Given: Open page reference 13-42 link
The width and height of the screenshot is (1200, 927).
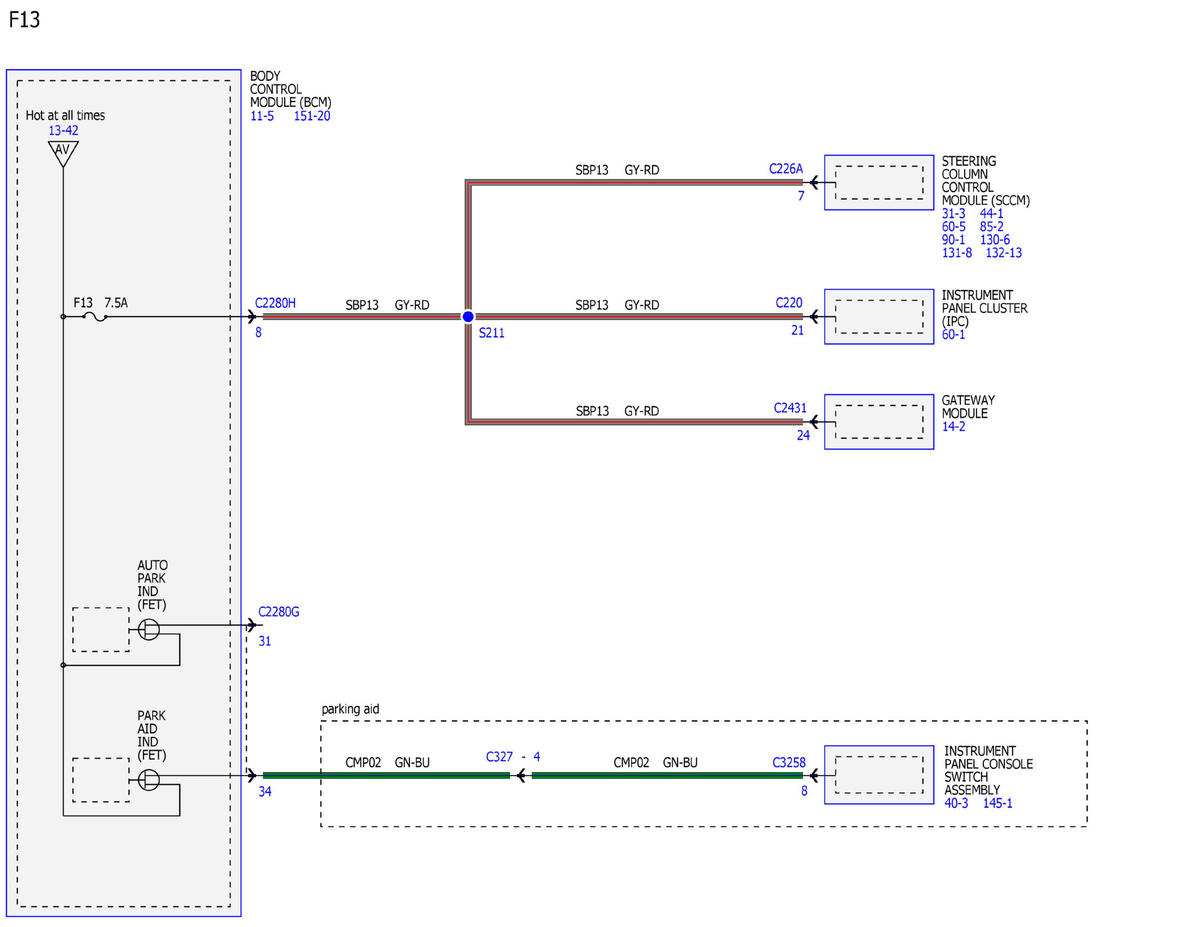Looking at the screenshot, I should (x=63, y=131).
